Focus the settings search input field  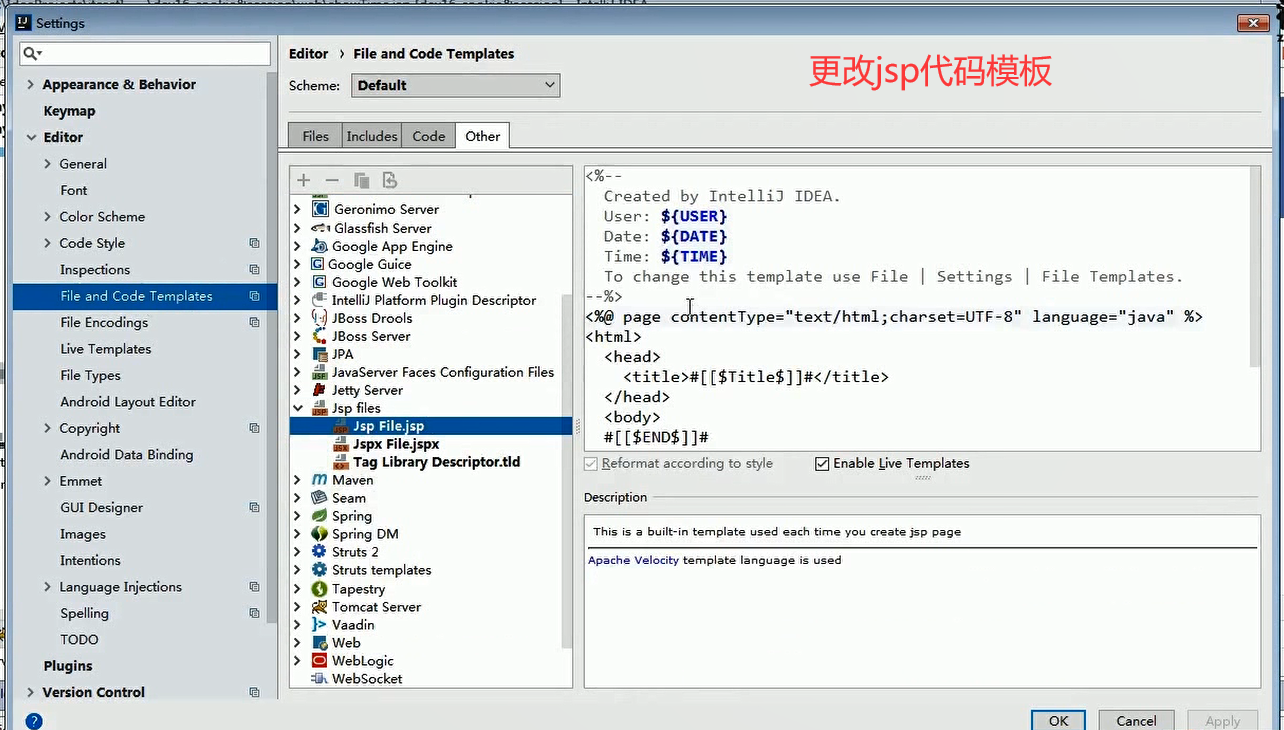(x=145, y=53)
